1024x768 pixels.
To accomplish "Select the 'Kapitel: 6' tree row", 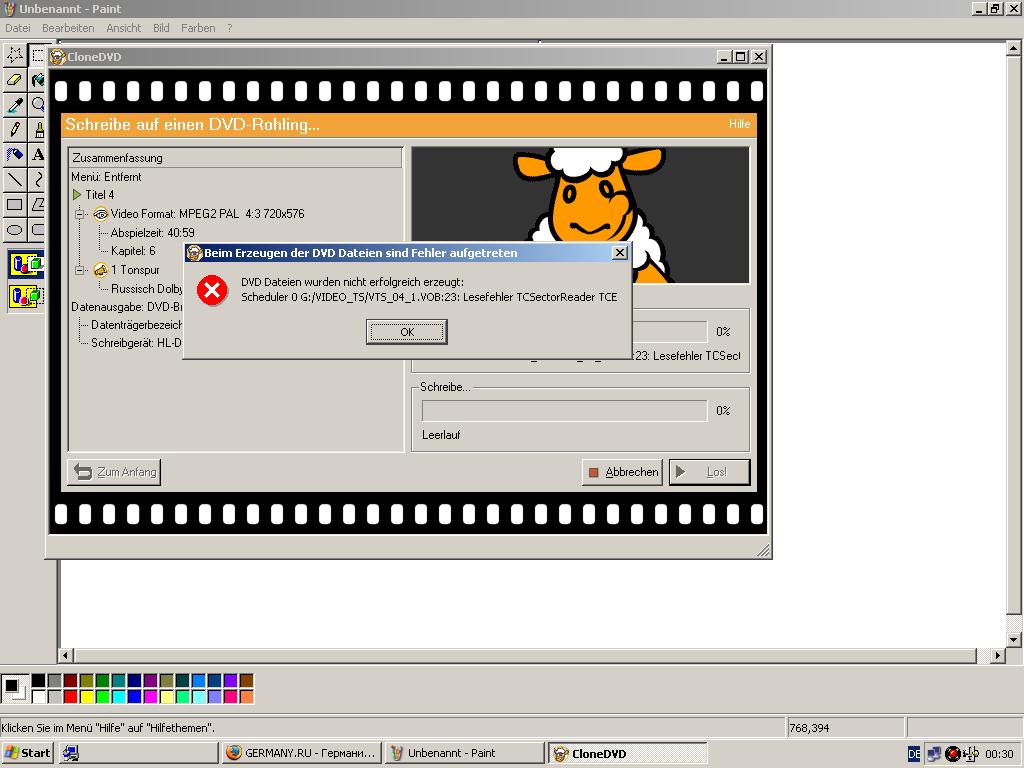I will pyautogui.click(x=133, y=251).
